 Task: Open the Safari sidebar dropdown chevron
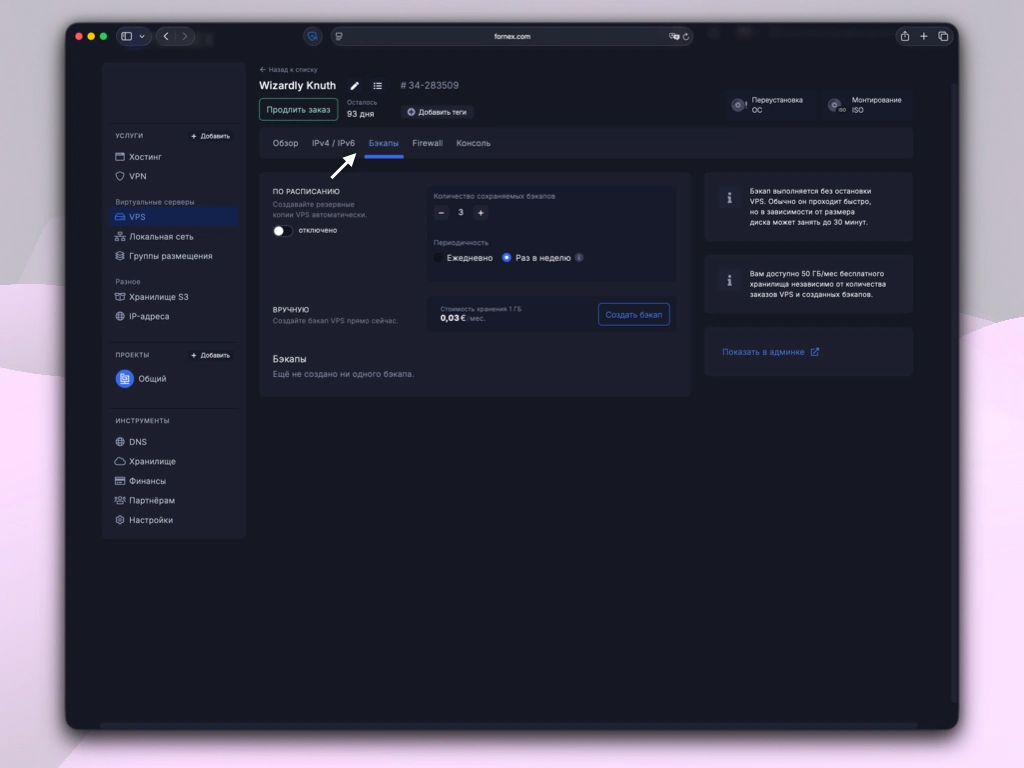click(142, 36)
